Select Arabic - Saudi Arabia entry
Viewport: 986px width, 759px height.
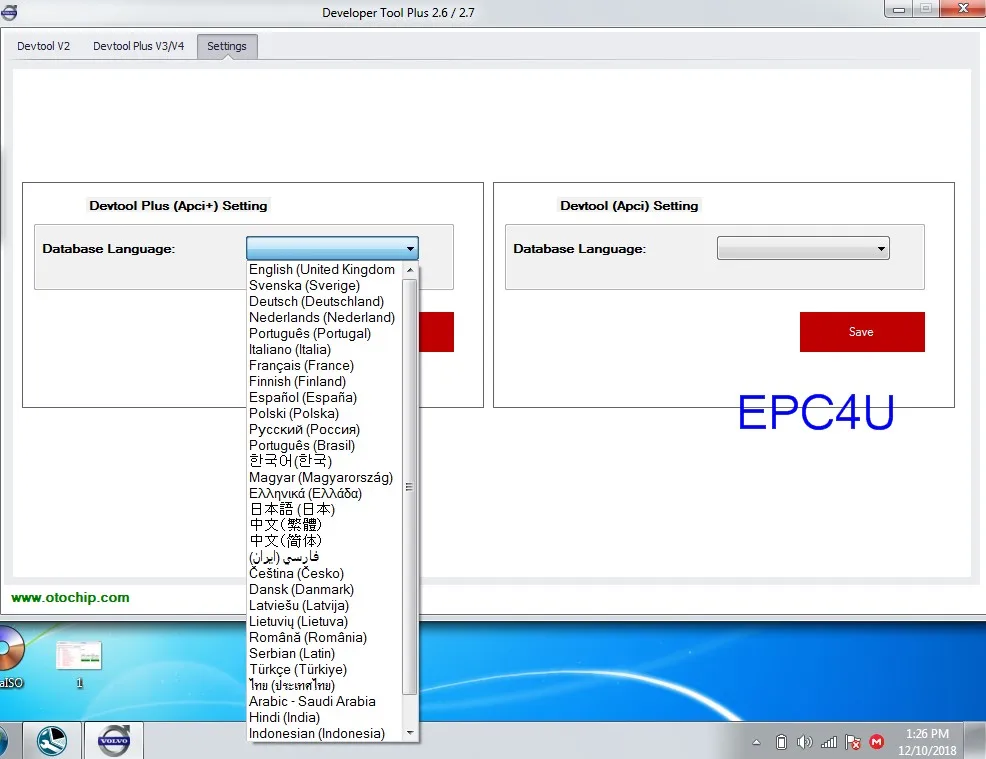coord(324,701)
